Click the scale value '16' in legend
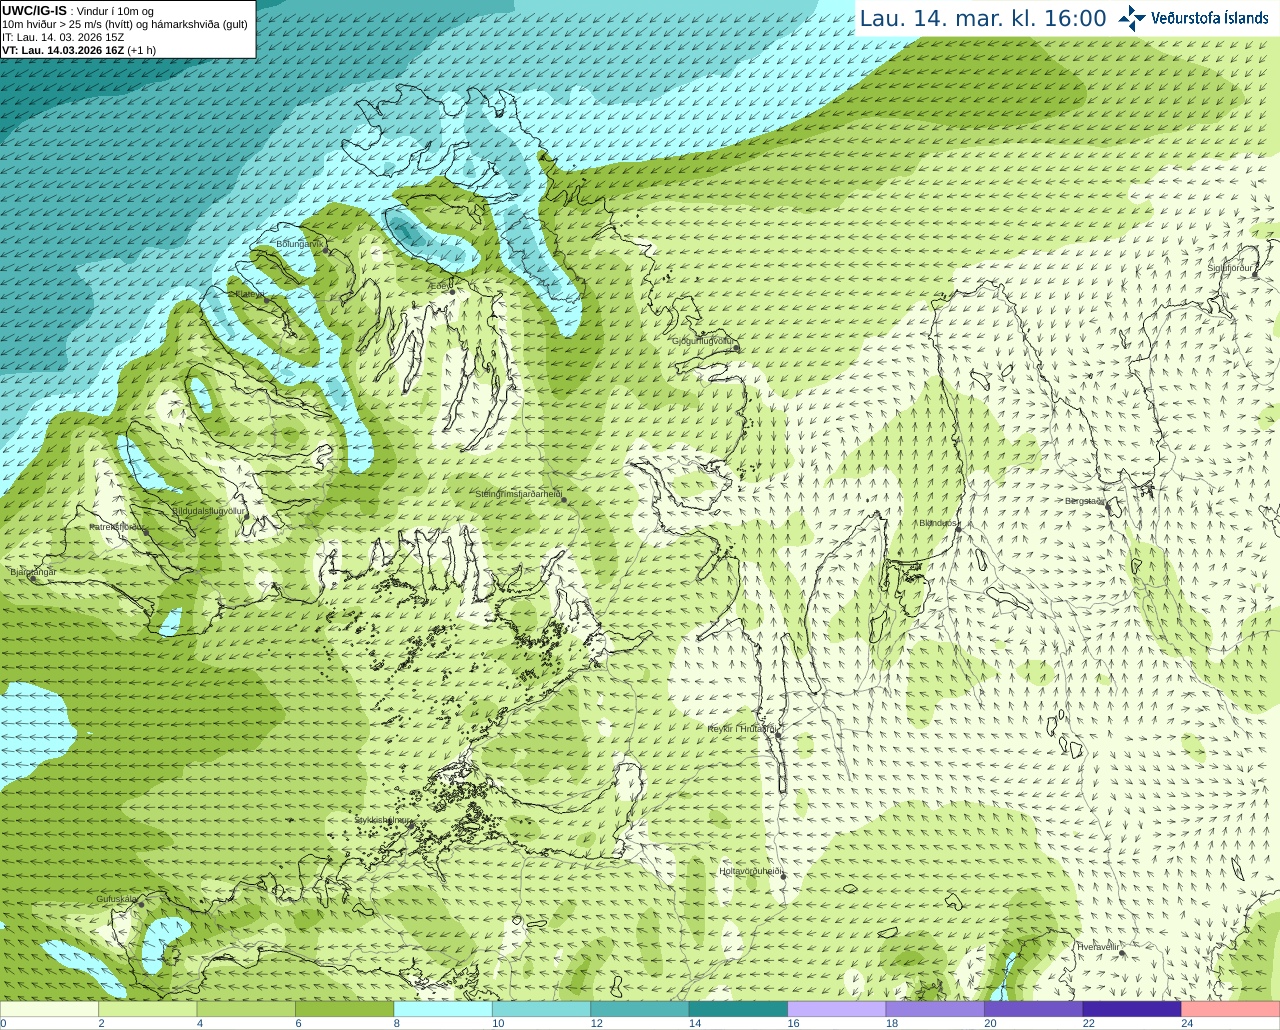This screenshot has height=1030, width=1280. (793, 1023)
